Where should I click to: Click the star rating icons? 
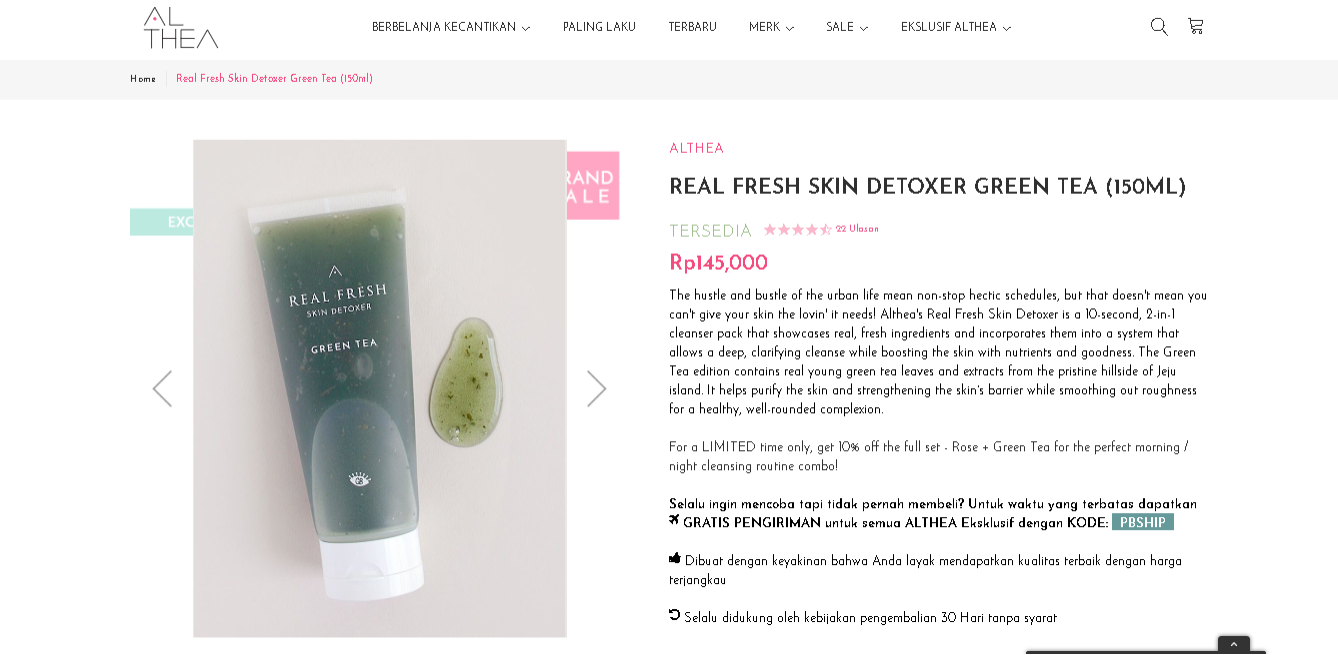click(798, 229)
